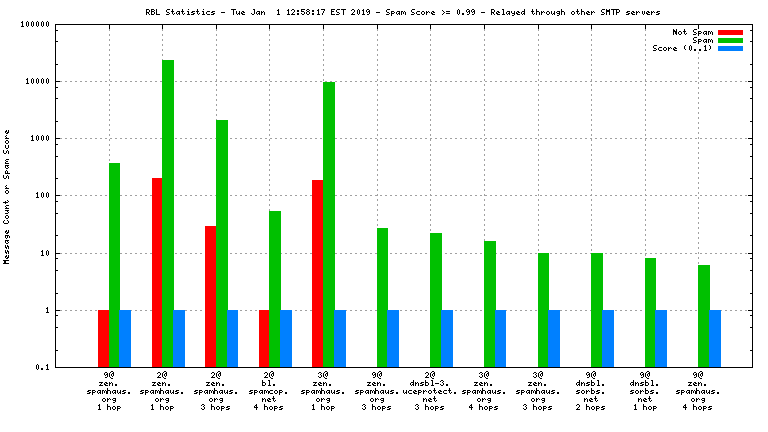Viewport: 768px width, 432px height.
Task: Click the 'Message Count or Spam Score' axis label
Action: pyautogui.click(x=7, y=196)
